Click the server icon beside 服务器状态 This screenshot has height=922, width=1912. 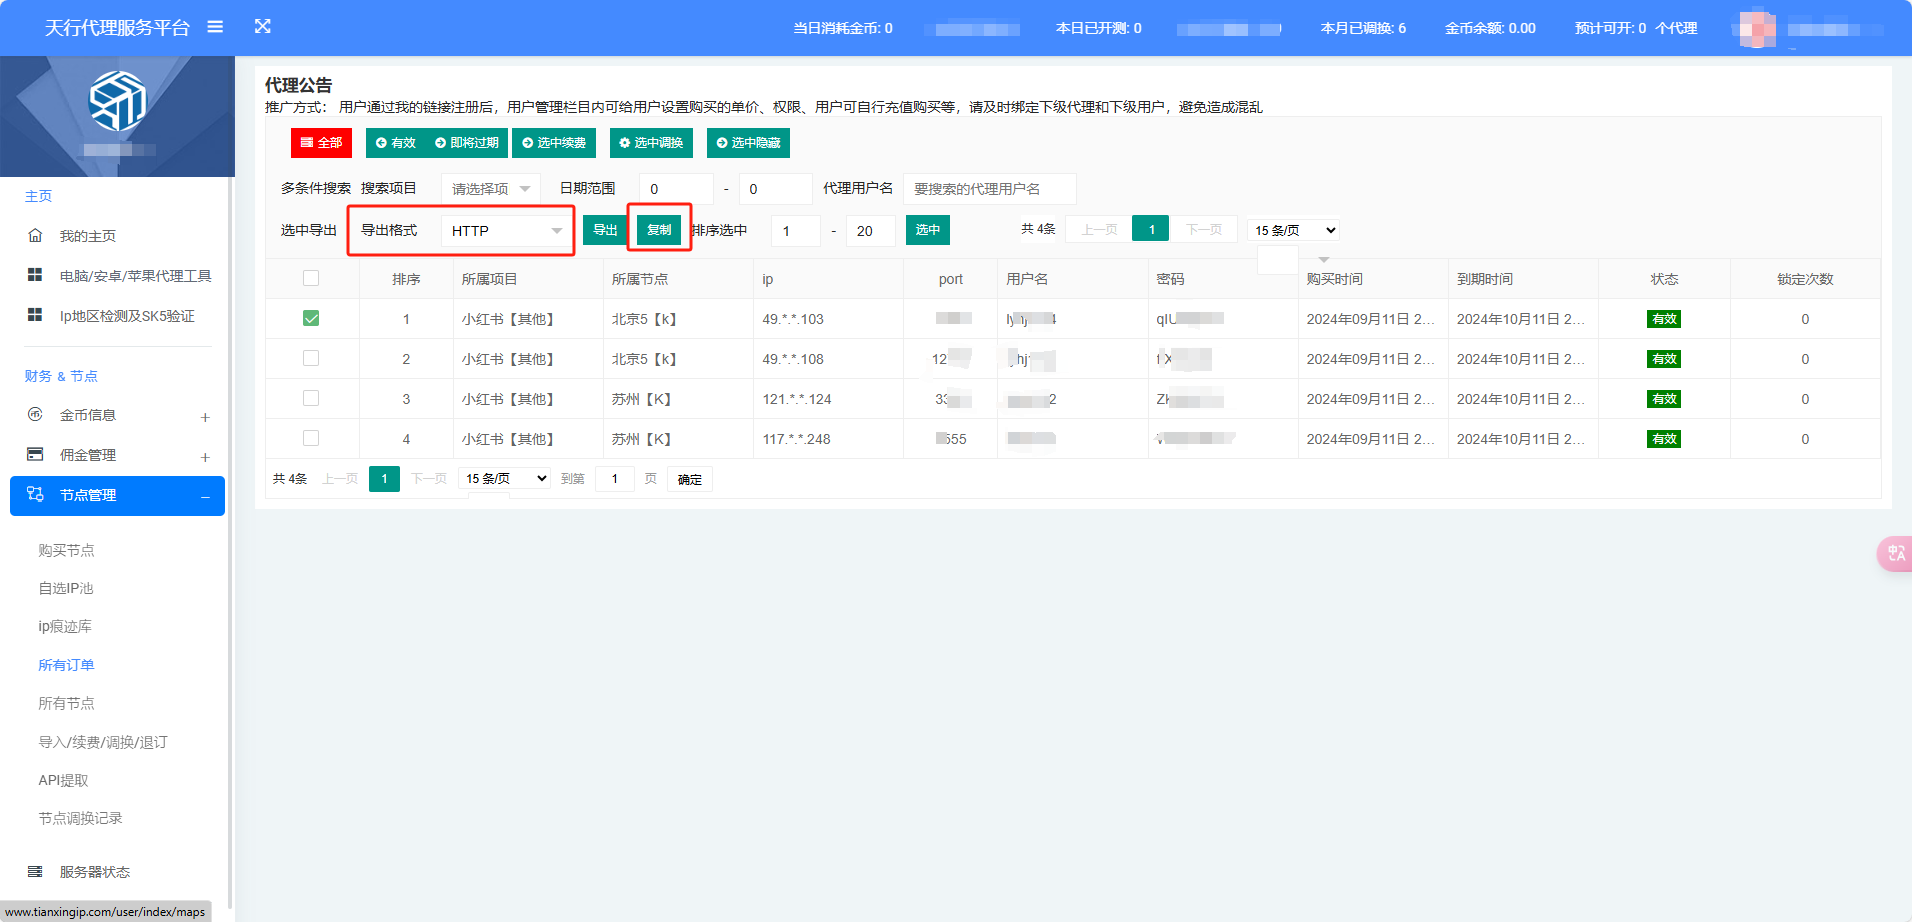(x=35, y=871)
